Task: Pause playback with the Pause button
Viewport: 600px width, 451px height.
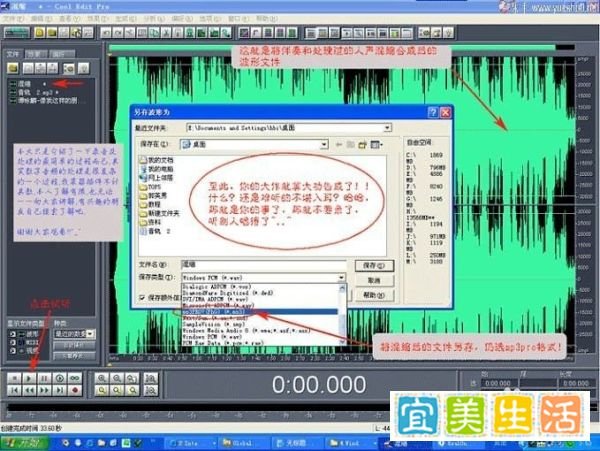Action: (x=44, y=378)
